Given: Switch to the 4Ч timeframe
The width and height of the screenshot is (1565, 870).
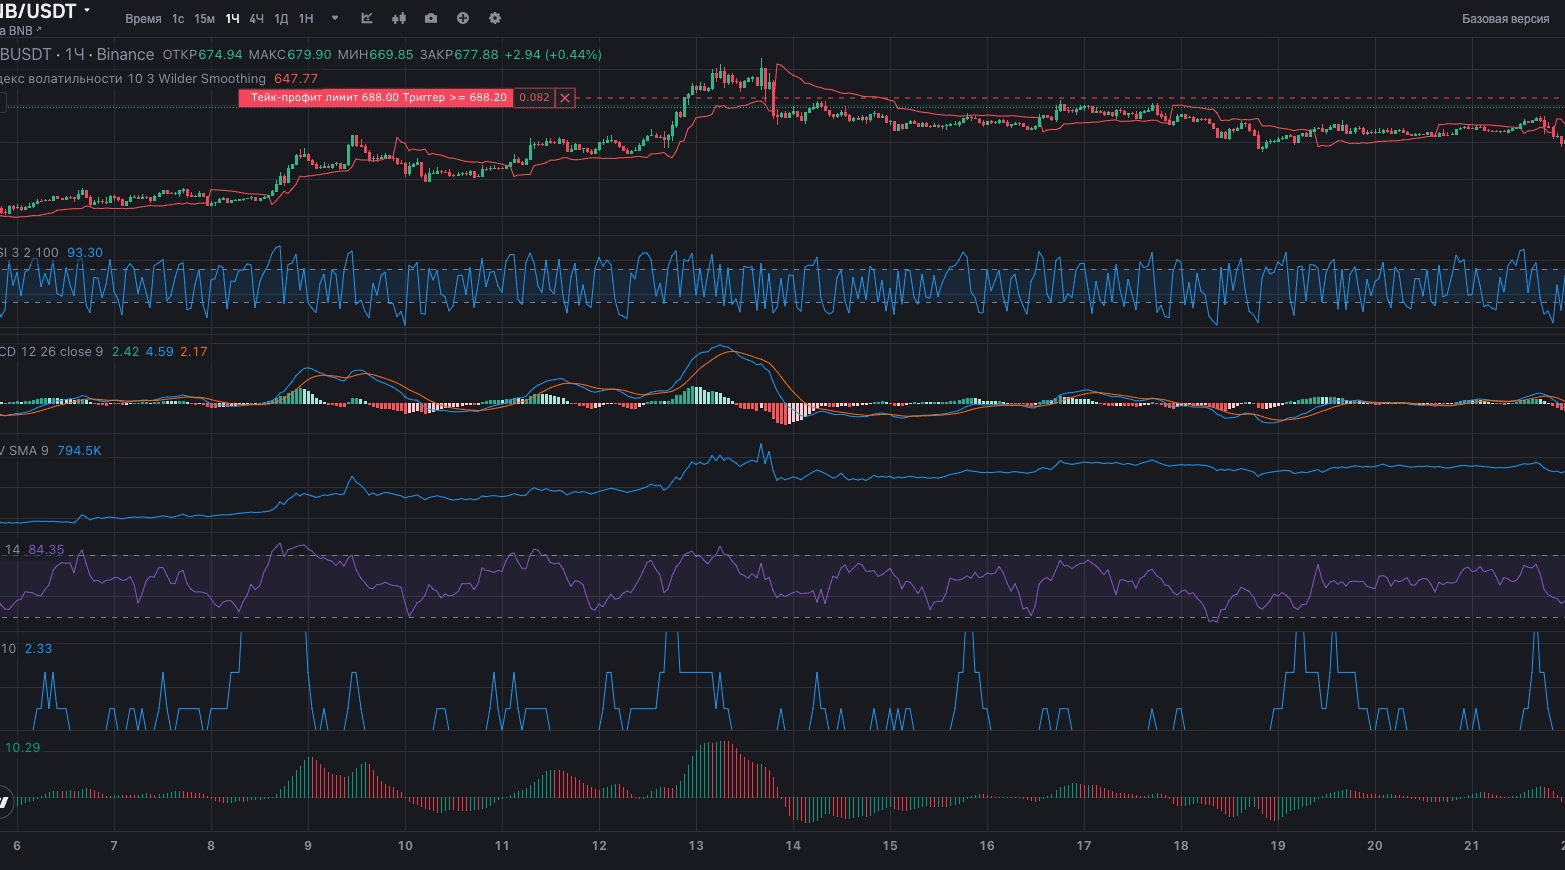Looking at the screenshot, I should [x=257, y=18].
